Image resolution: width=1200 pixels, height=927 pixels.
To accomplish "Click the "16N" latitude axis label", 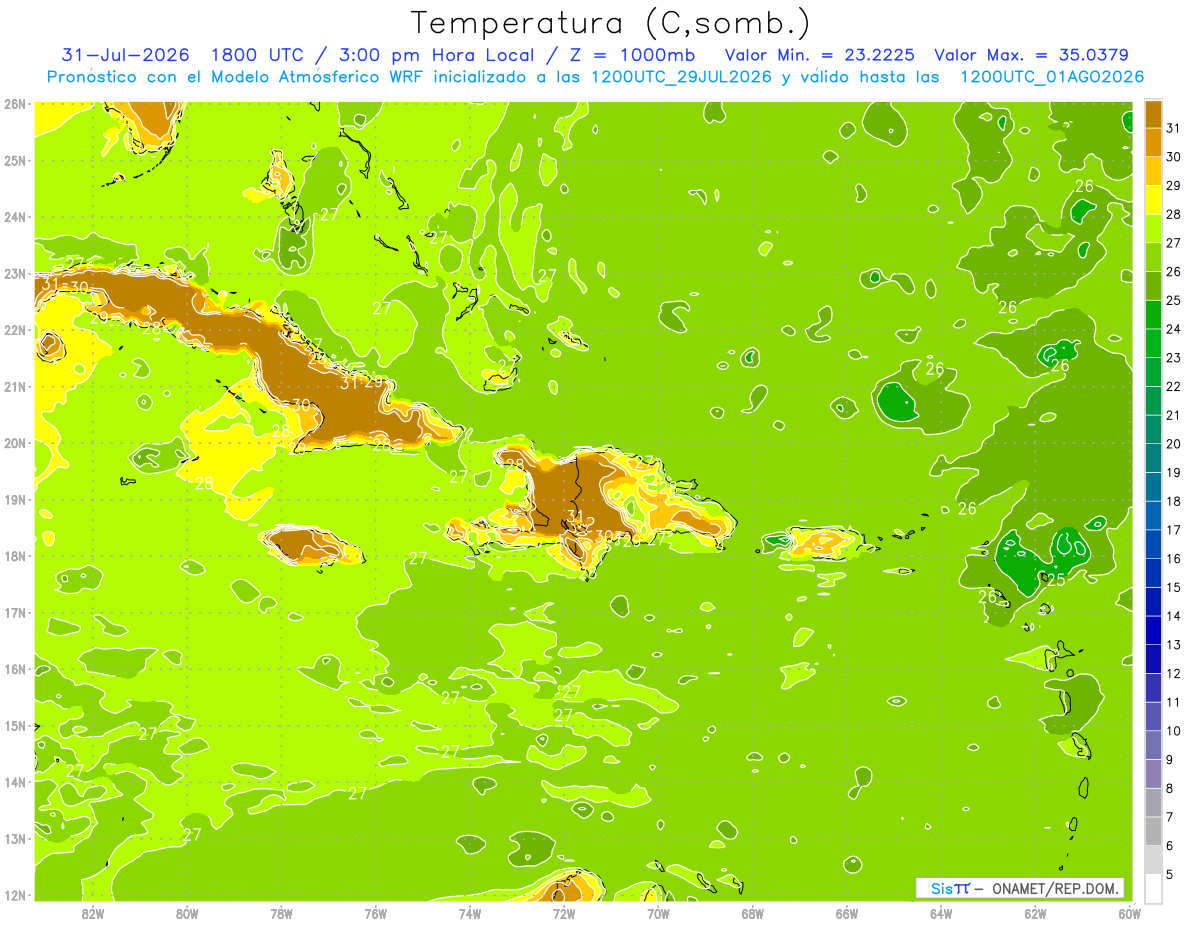I will 15,669.
